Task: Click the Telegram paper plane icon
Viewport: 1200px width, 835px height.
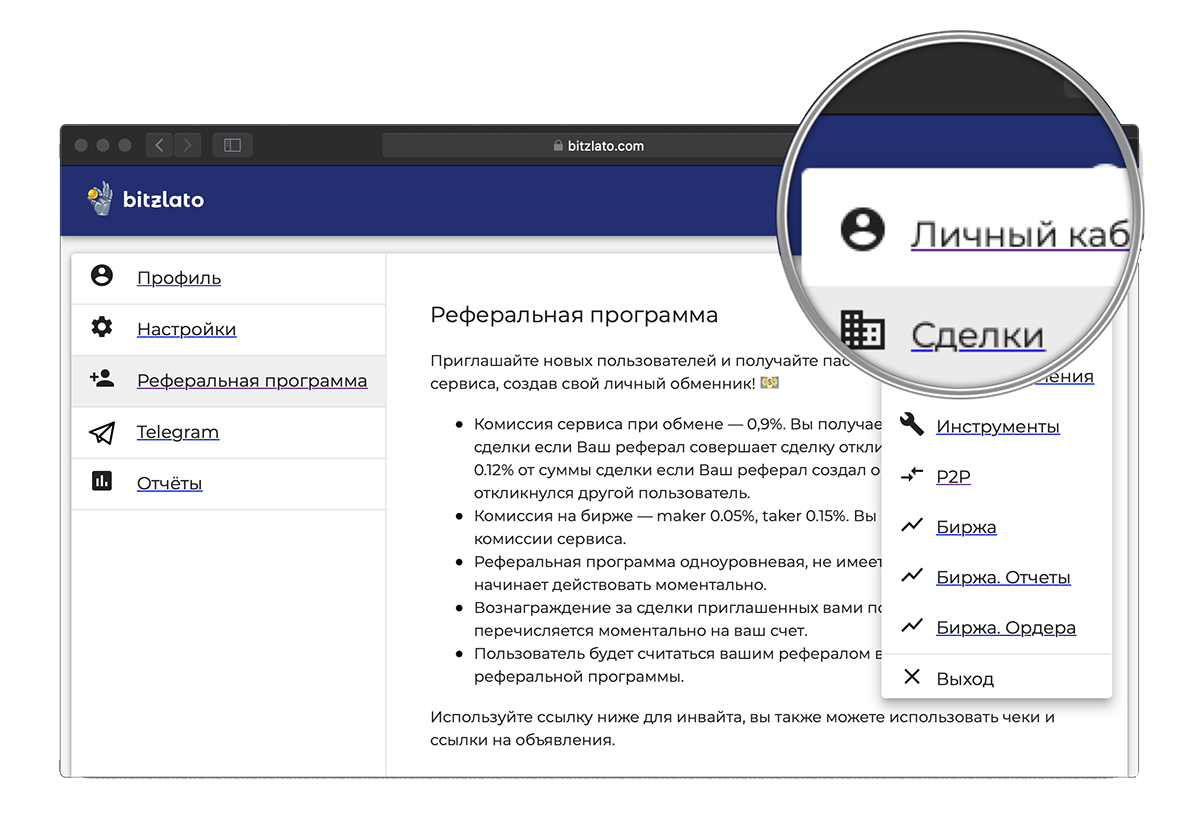Action: (x=102, y=432)
